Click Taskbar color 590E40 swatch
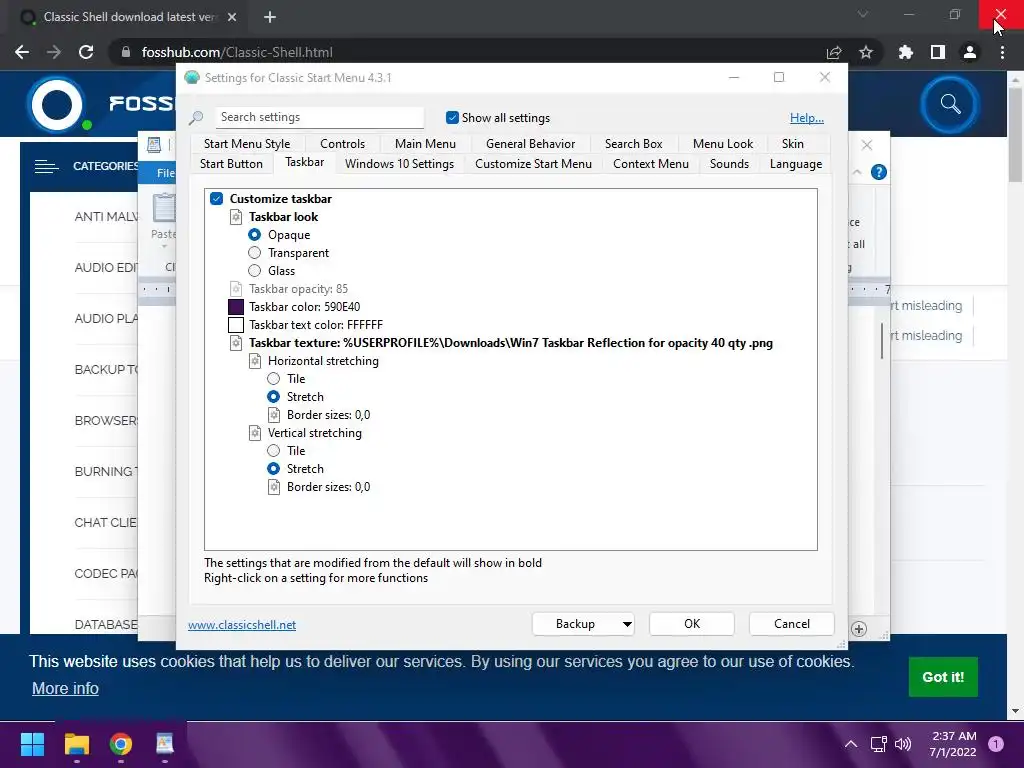 pos(236,307)
